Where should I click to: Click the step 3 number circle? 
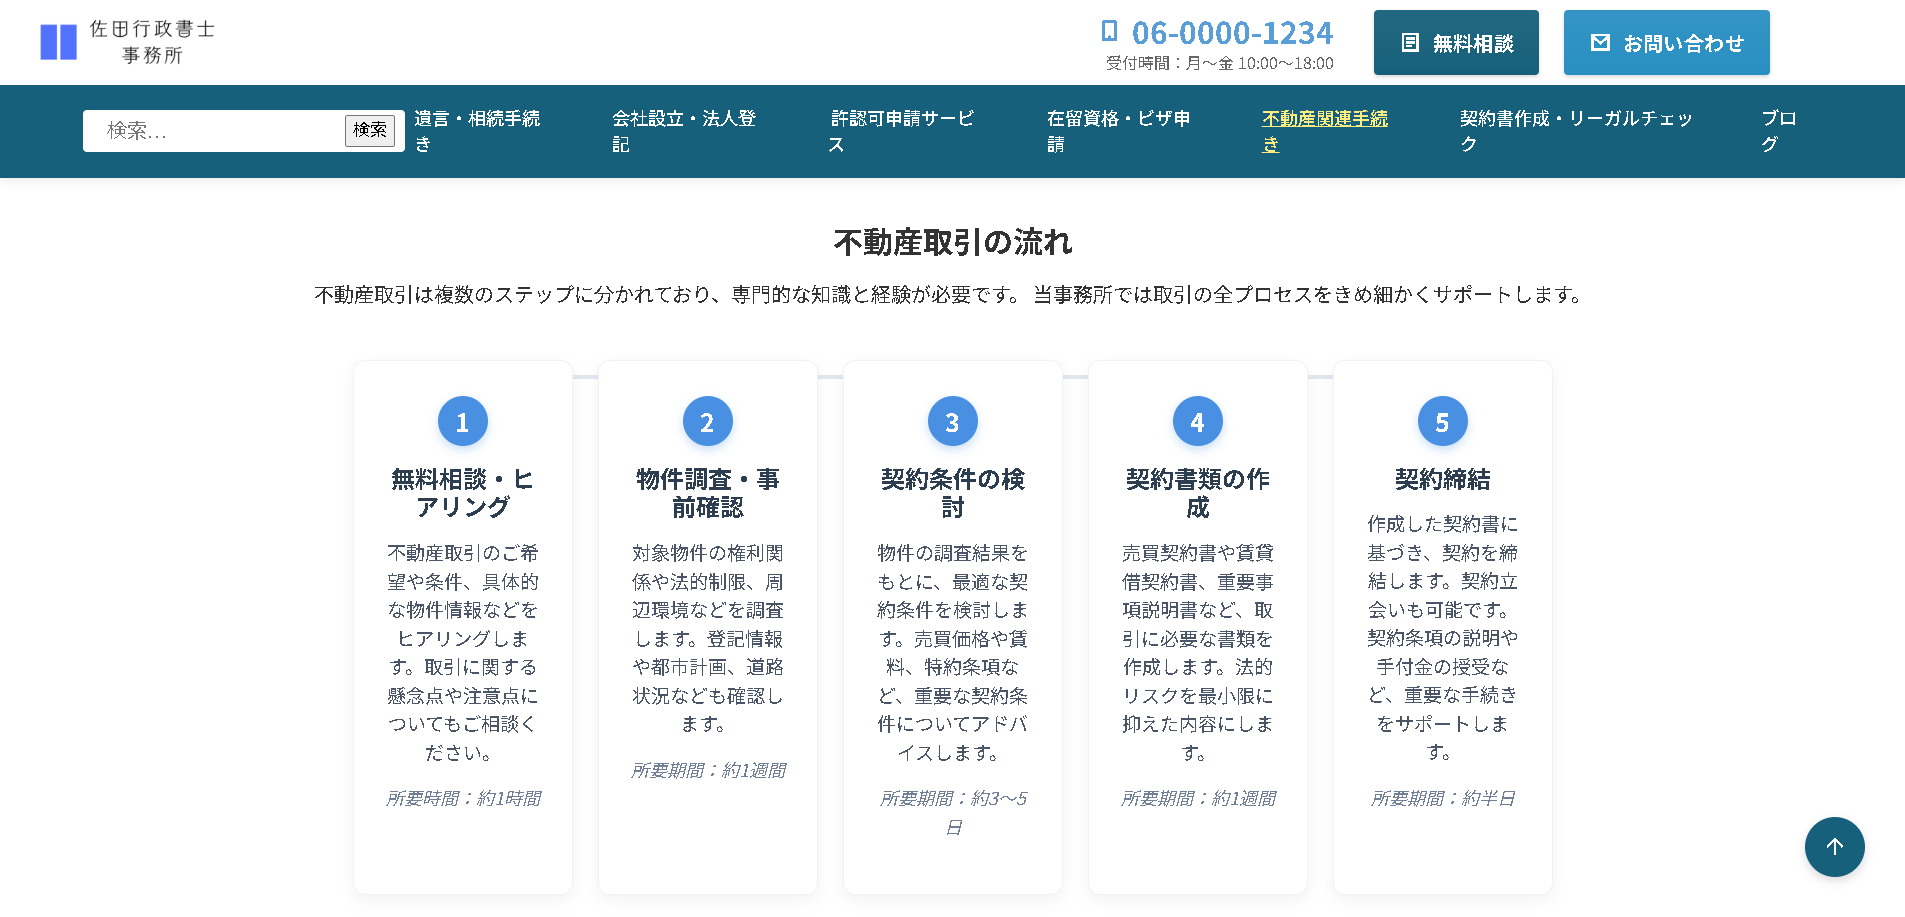pyautogui.click(x=952, y=422)
